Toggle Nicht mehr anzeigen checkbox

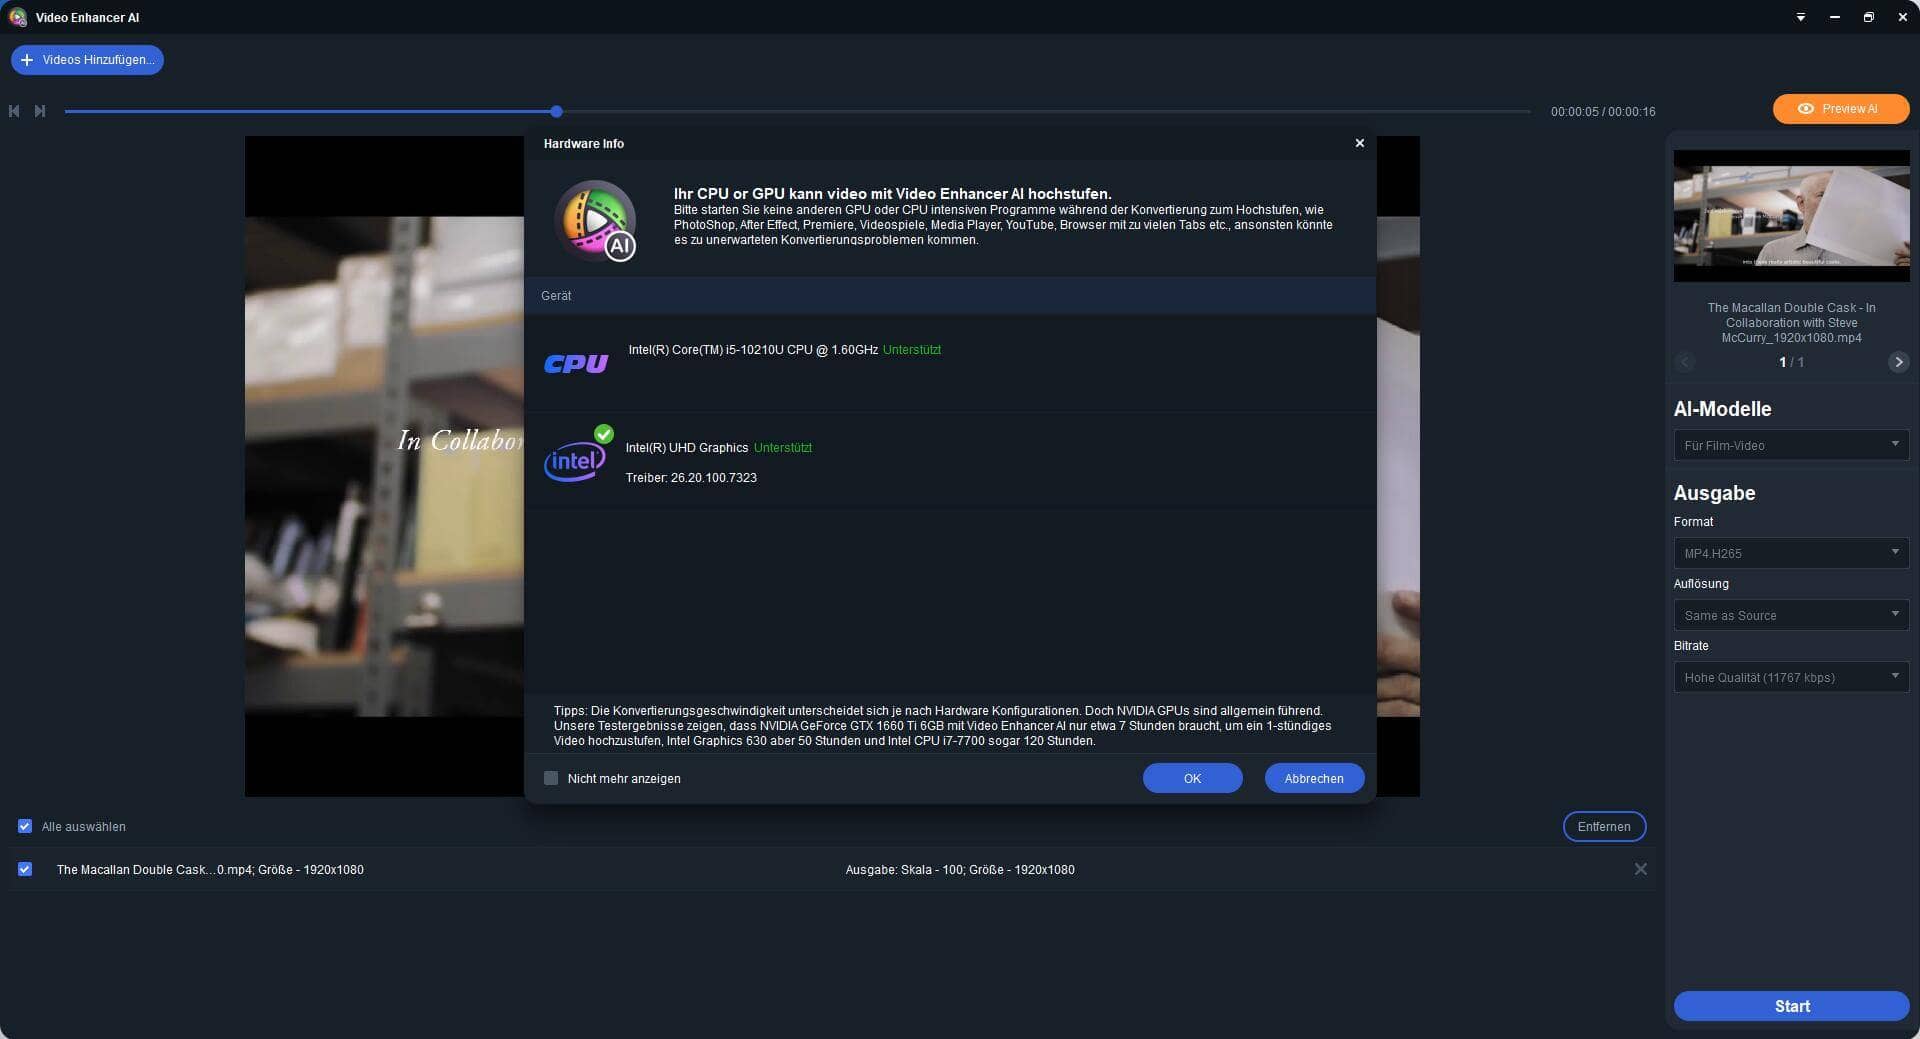[x=551, y=778]
